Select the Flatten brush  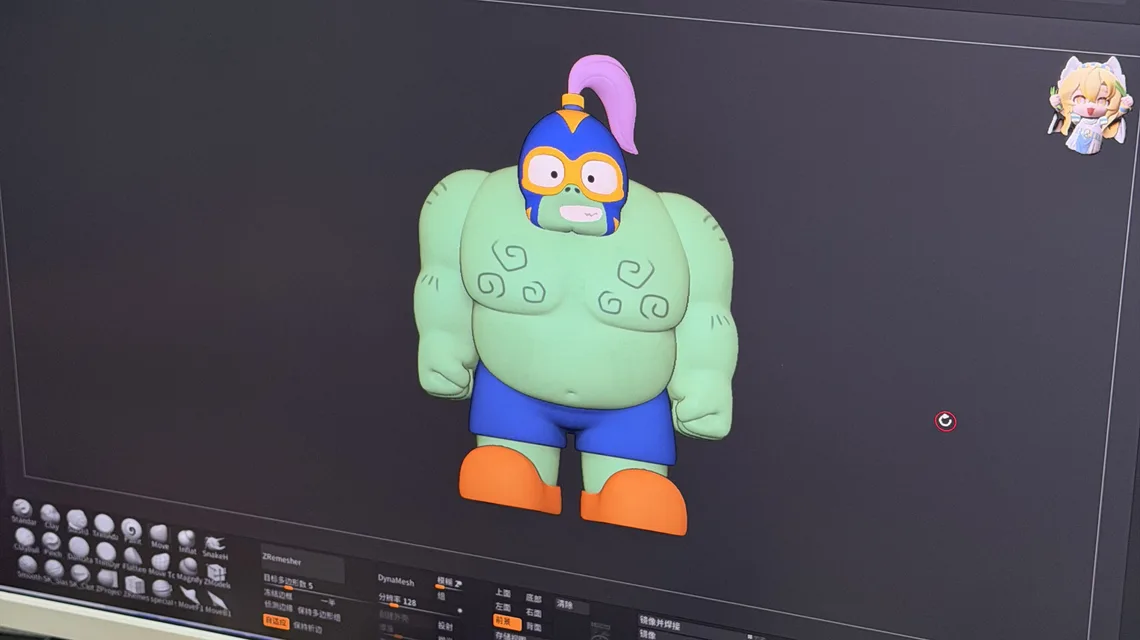(133, 558)
